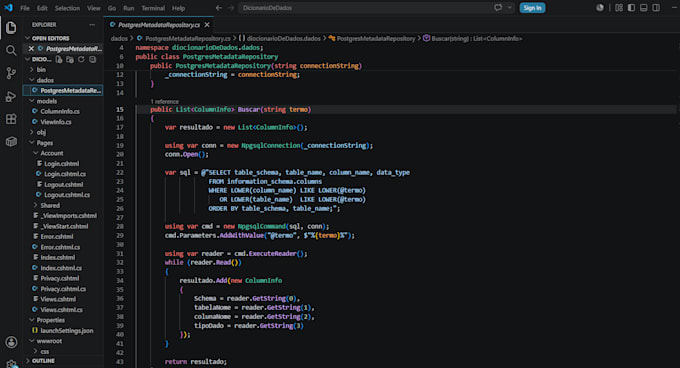Image resolution: width=680 pixels, height=368 pixels.
Task: Click the VS Code logo icon
Action: [x=8, y=8]
